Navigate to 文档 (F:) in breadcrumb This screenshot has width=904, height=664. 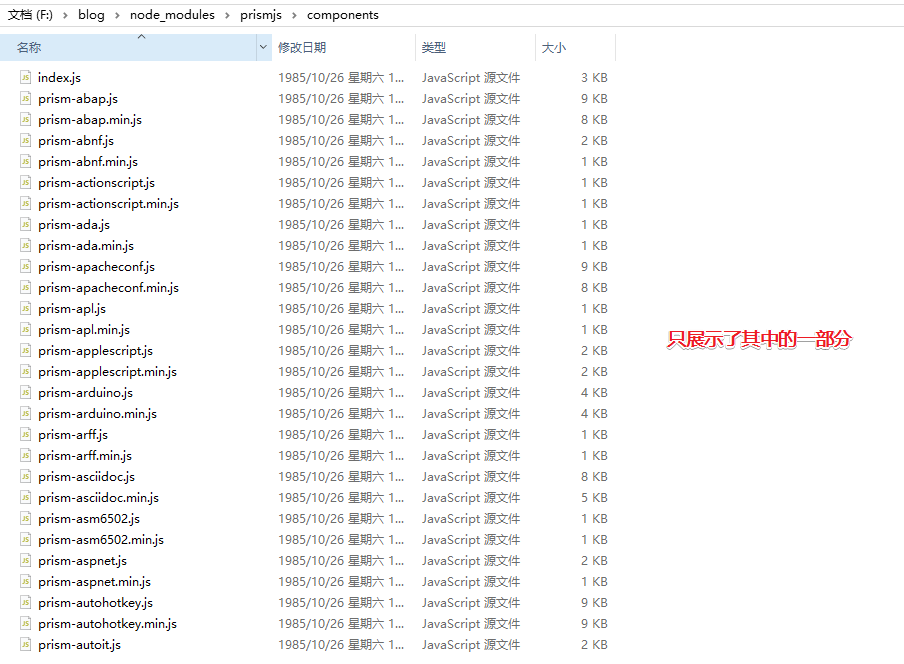pos(30,15)
